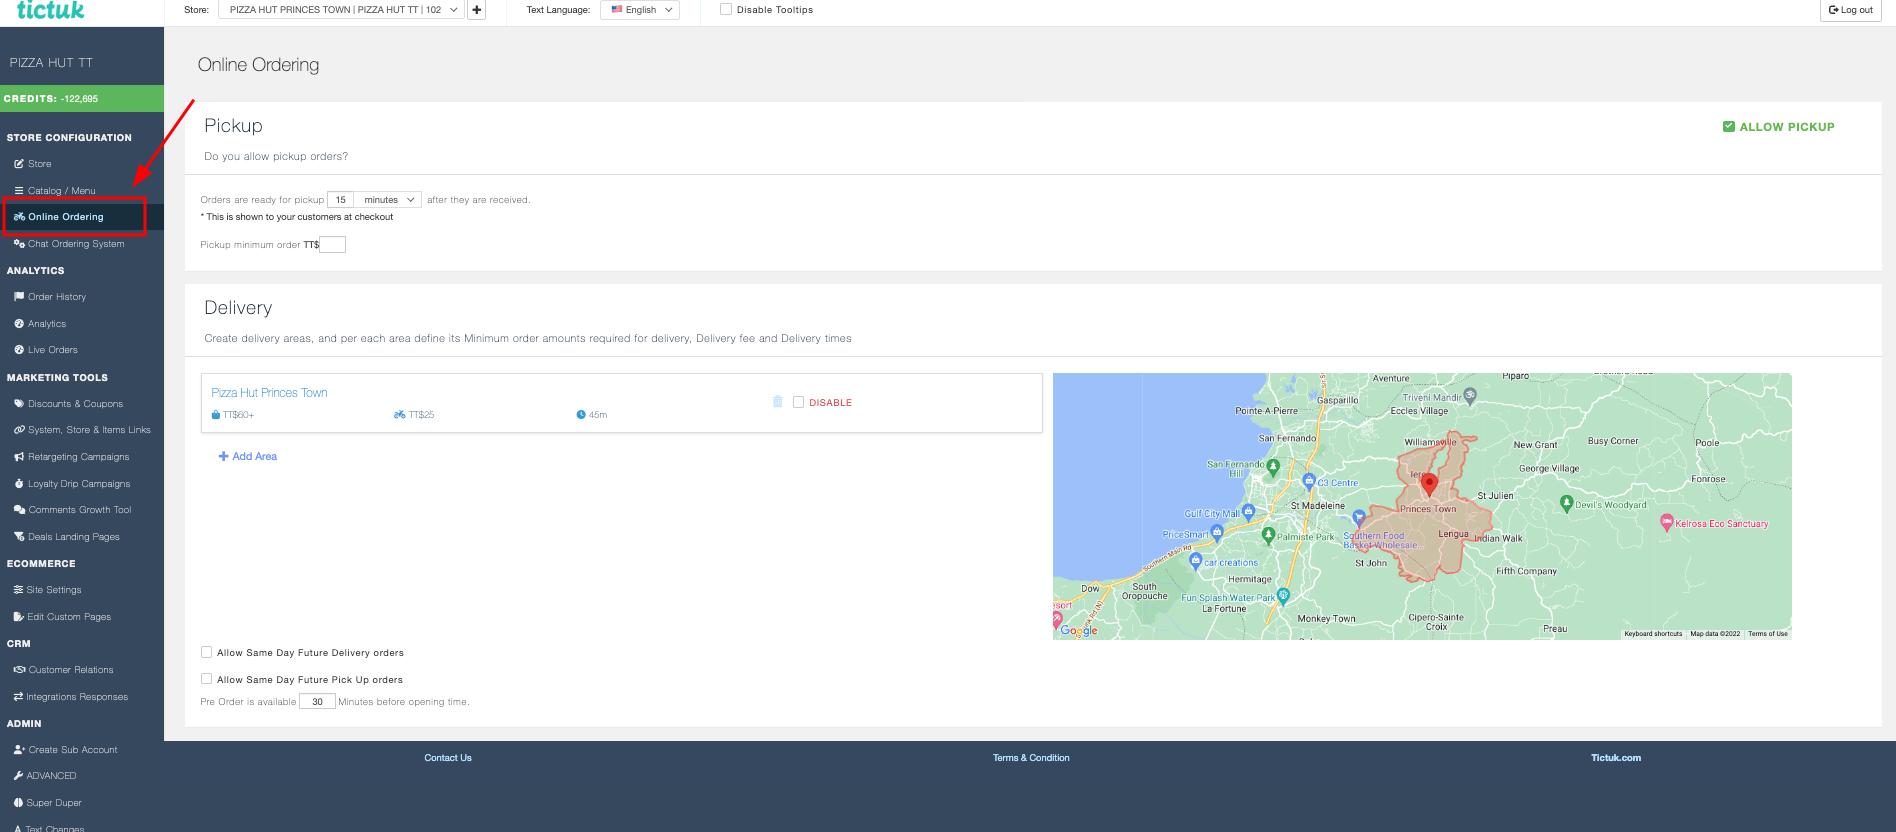Click the trash icon for Pizza Hut Princes Town area

pos(778,402)
